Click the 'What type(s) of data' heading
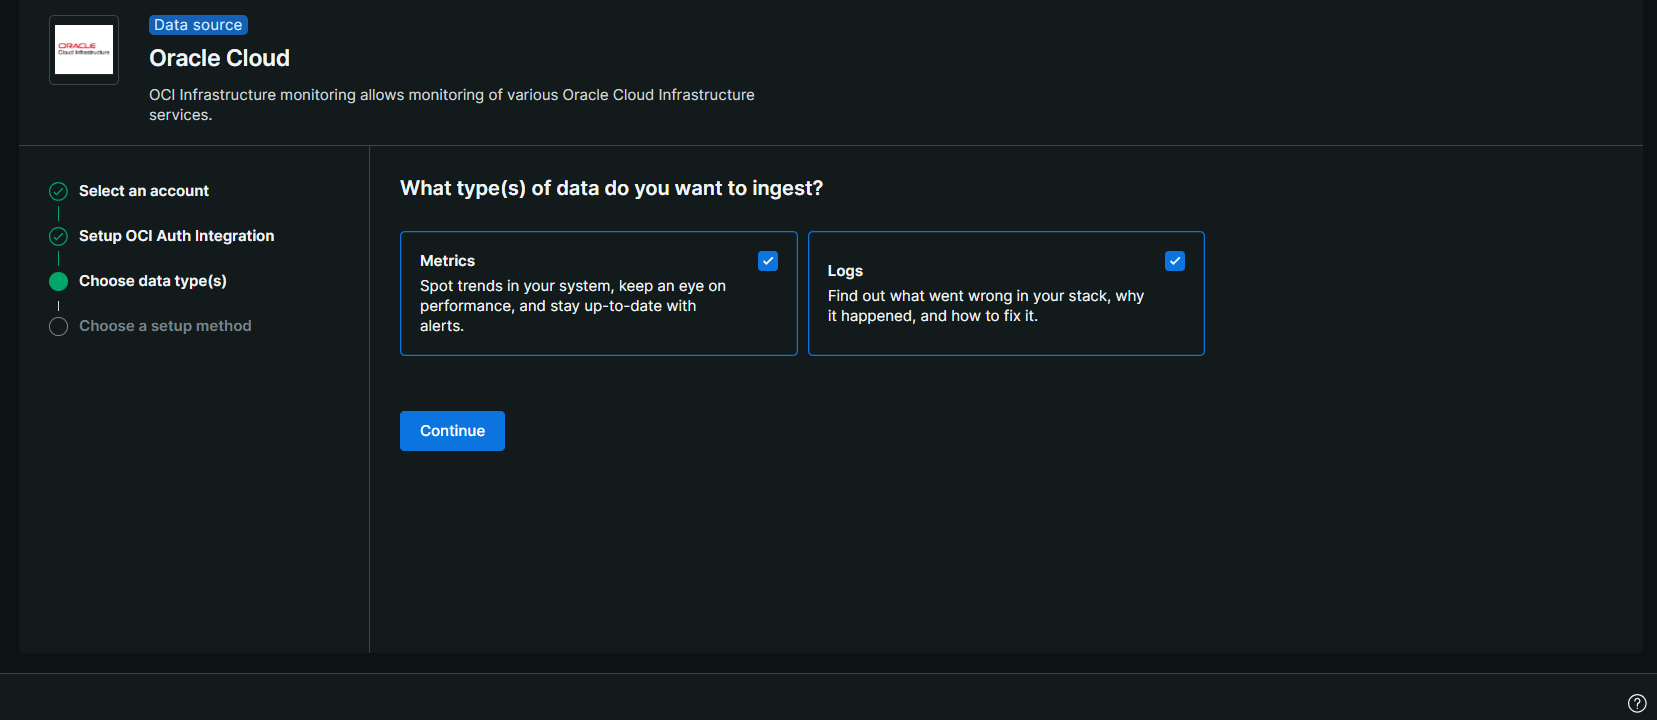 [x=611, y=188]
